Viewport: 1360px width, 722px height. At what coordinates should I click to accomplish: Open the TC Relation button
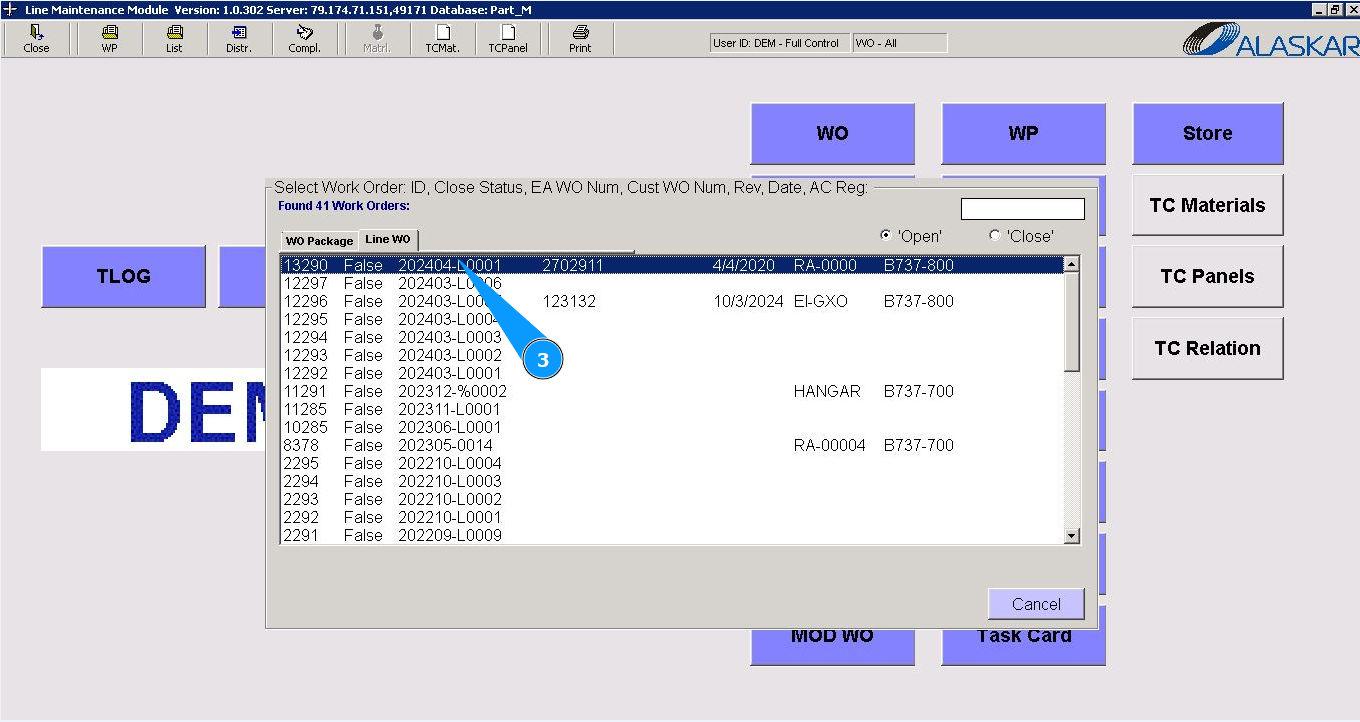point(1207,348)
